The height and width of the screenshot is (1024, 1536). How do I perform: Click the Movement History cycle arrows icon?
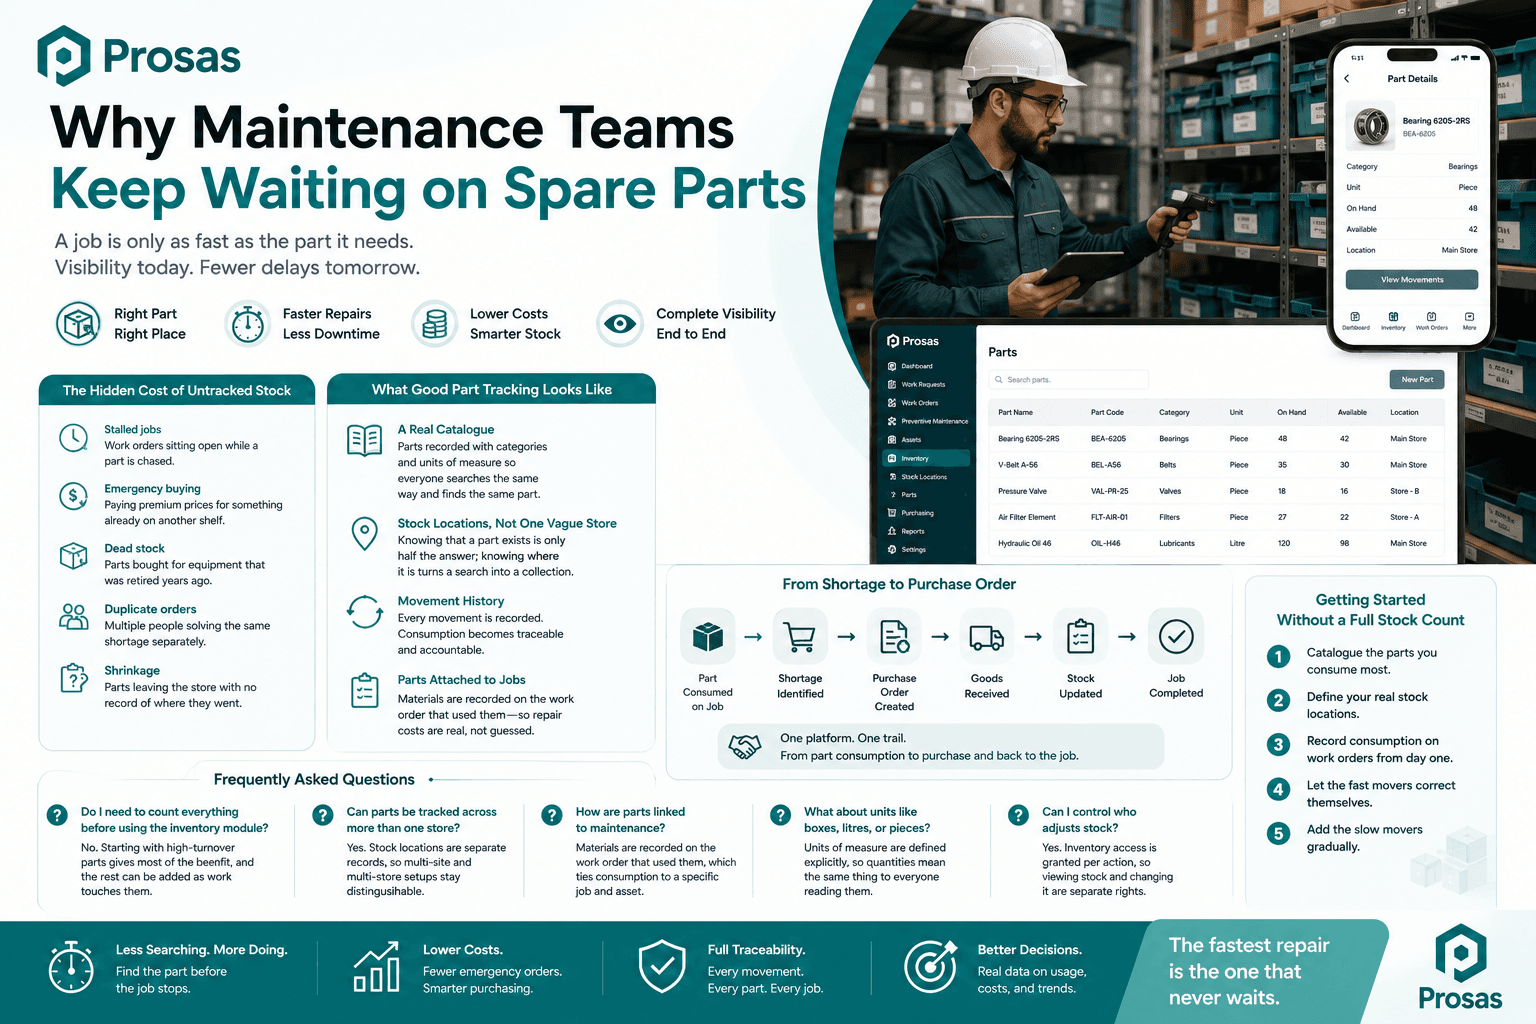click(365, 612)
